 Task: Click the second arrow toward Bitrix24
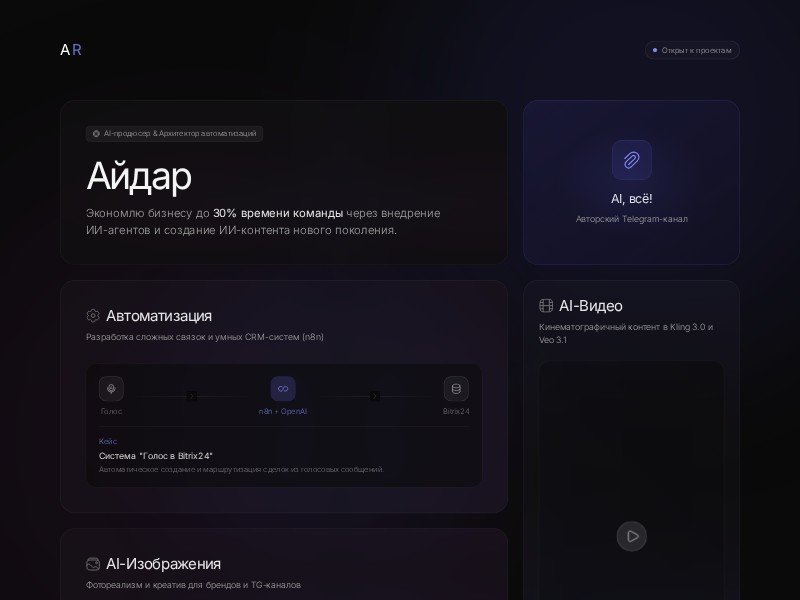pos(374,396)
